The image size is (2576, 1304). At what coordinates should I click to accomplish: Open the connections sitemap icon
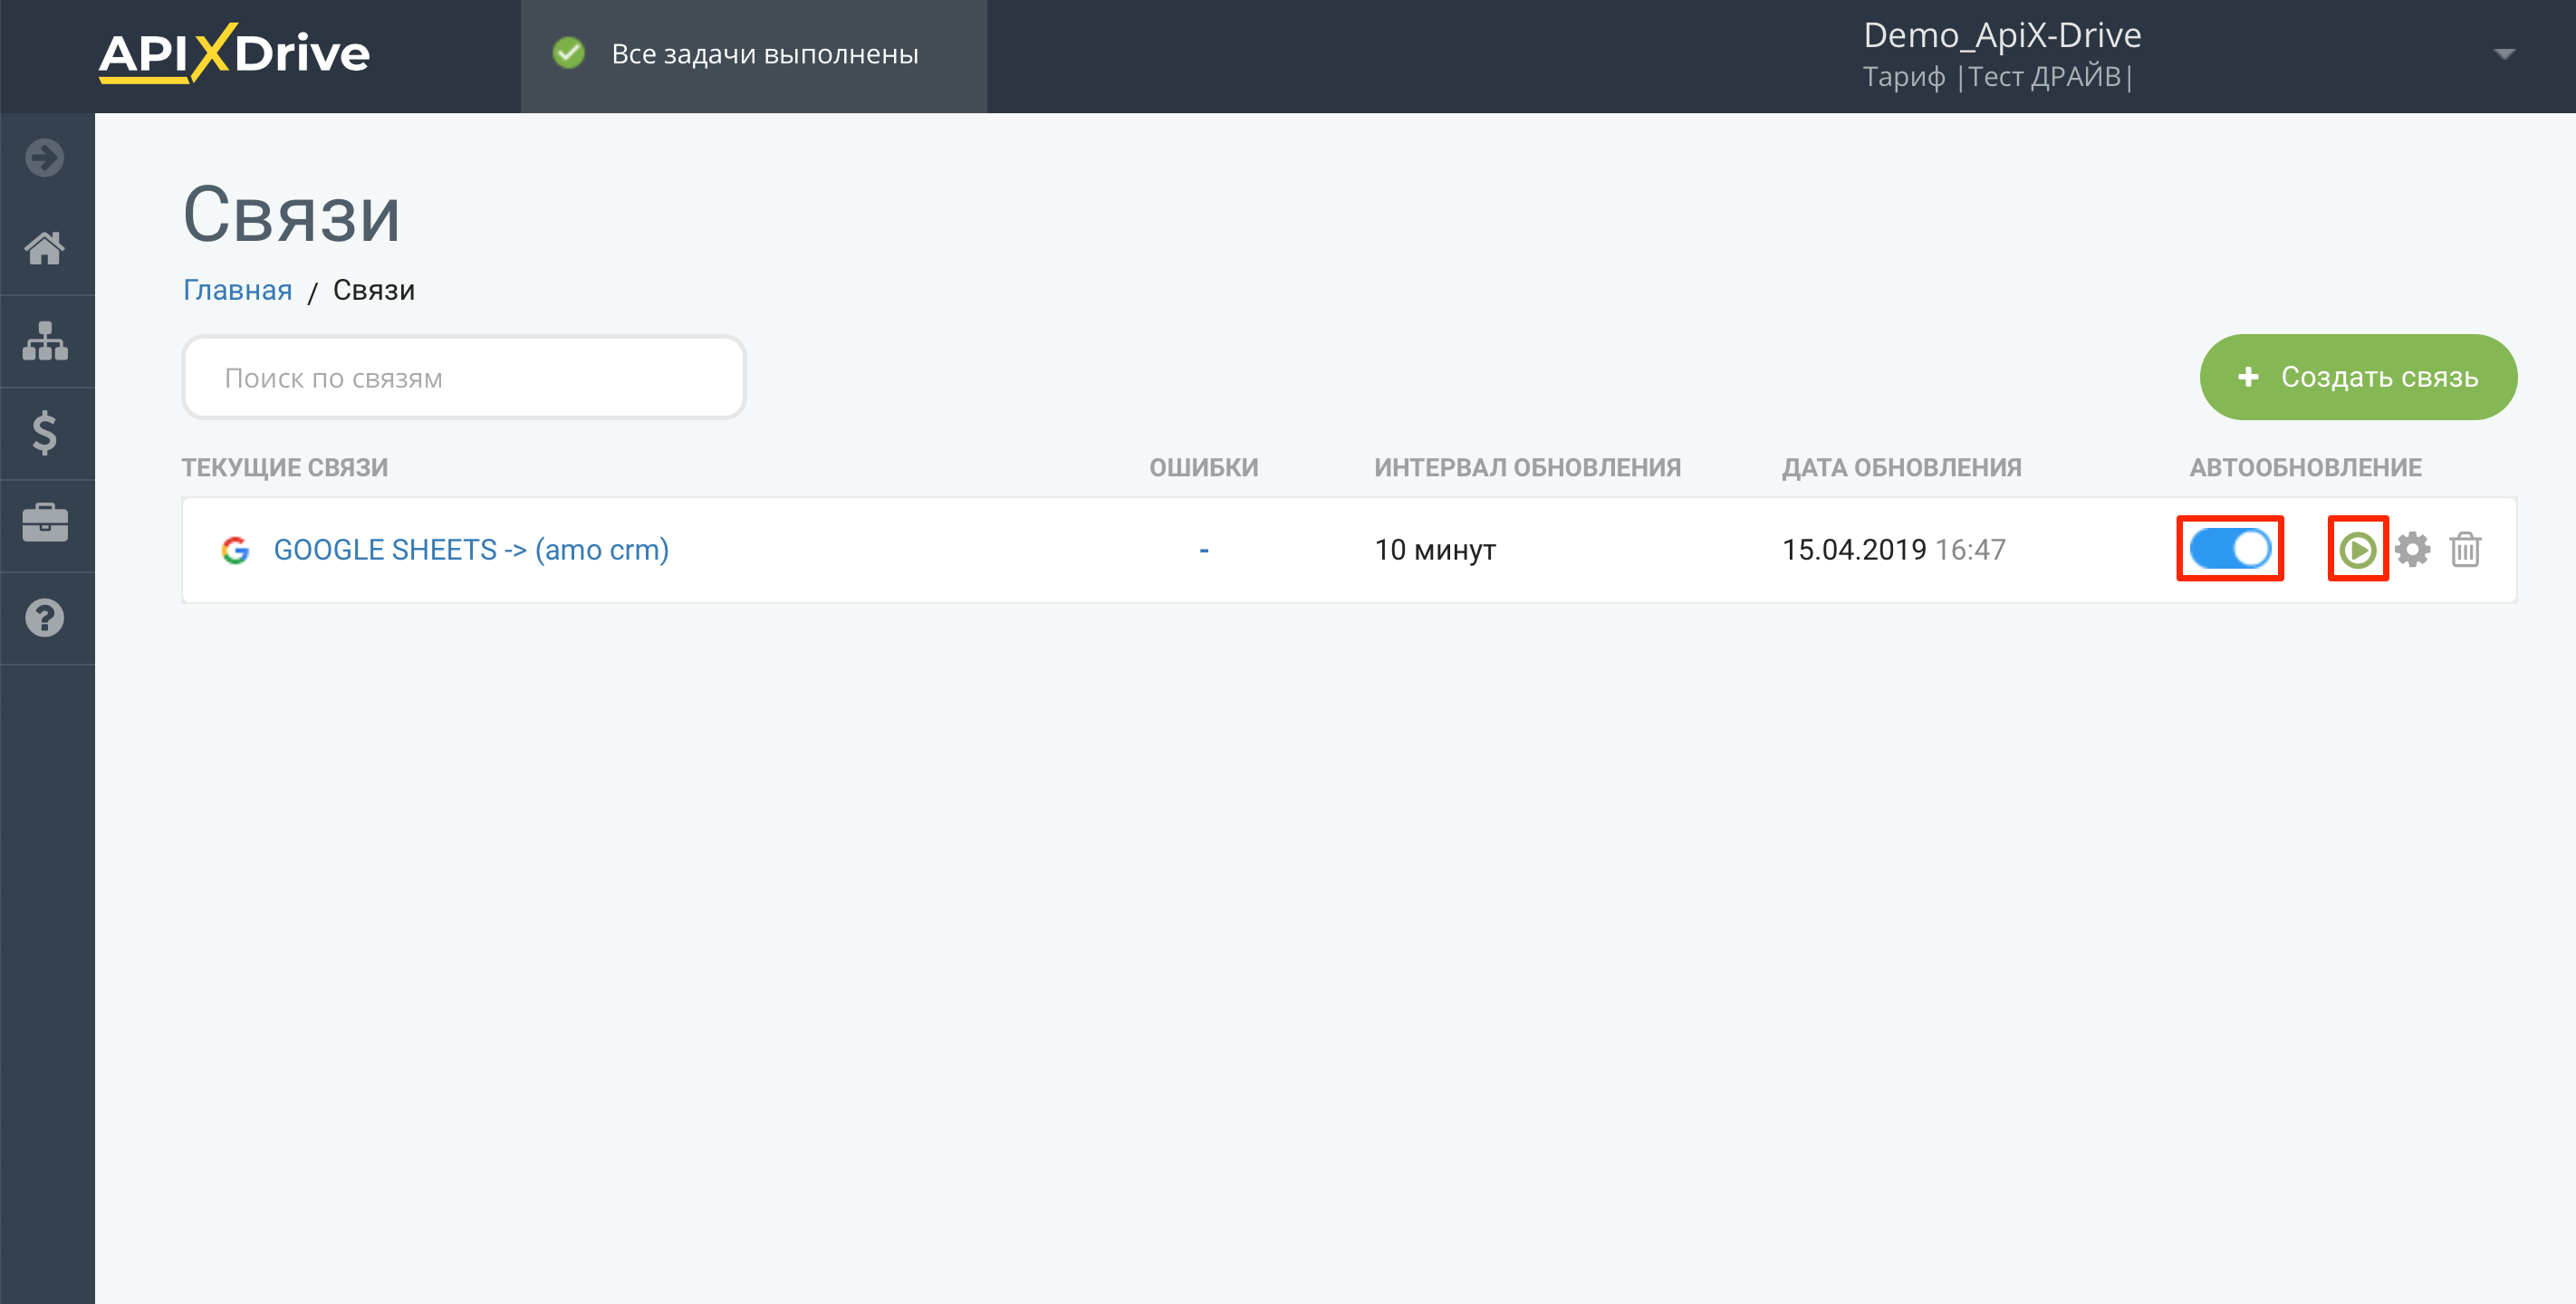click(x=45, y=341)
